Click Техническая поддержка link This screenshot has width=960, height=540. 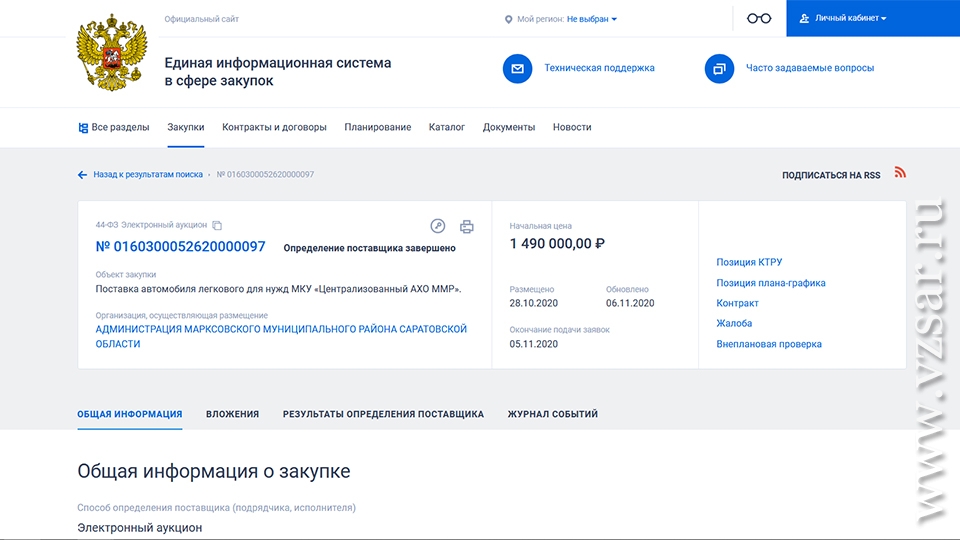pos(599,68)
